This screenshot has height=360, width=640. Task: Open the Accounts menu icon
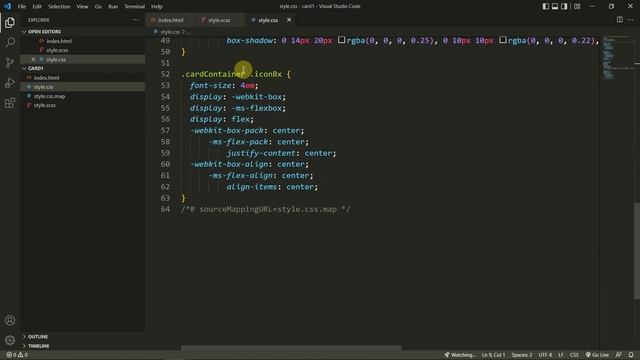[10, 320]
